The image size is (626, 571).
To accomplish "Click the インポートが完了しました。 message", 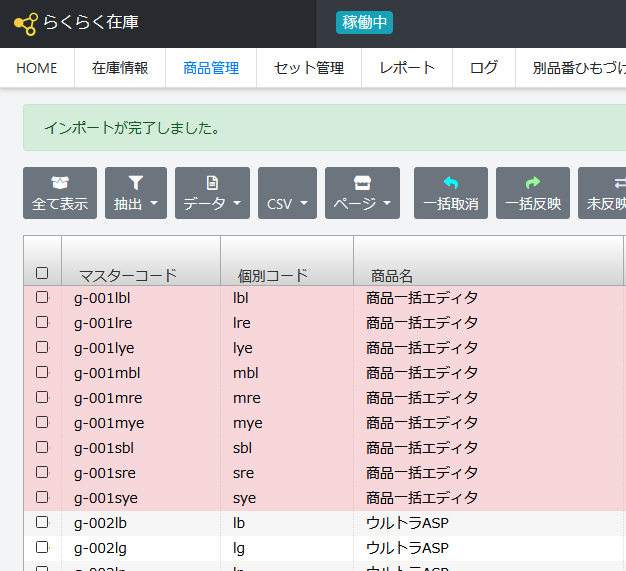I will click(132, 128).
